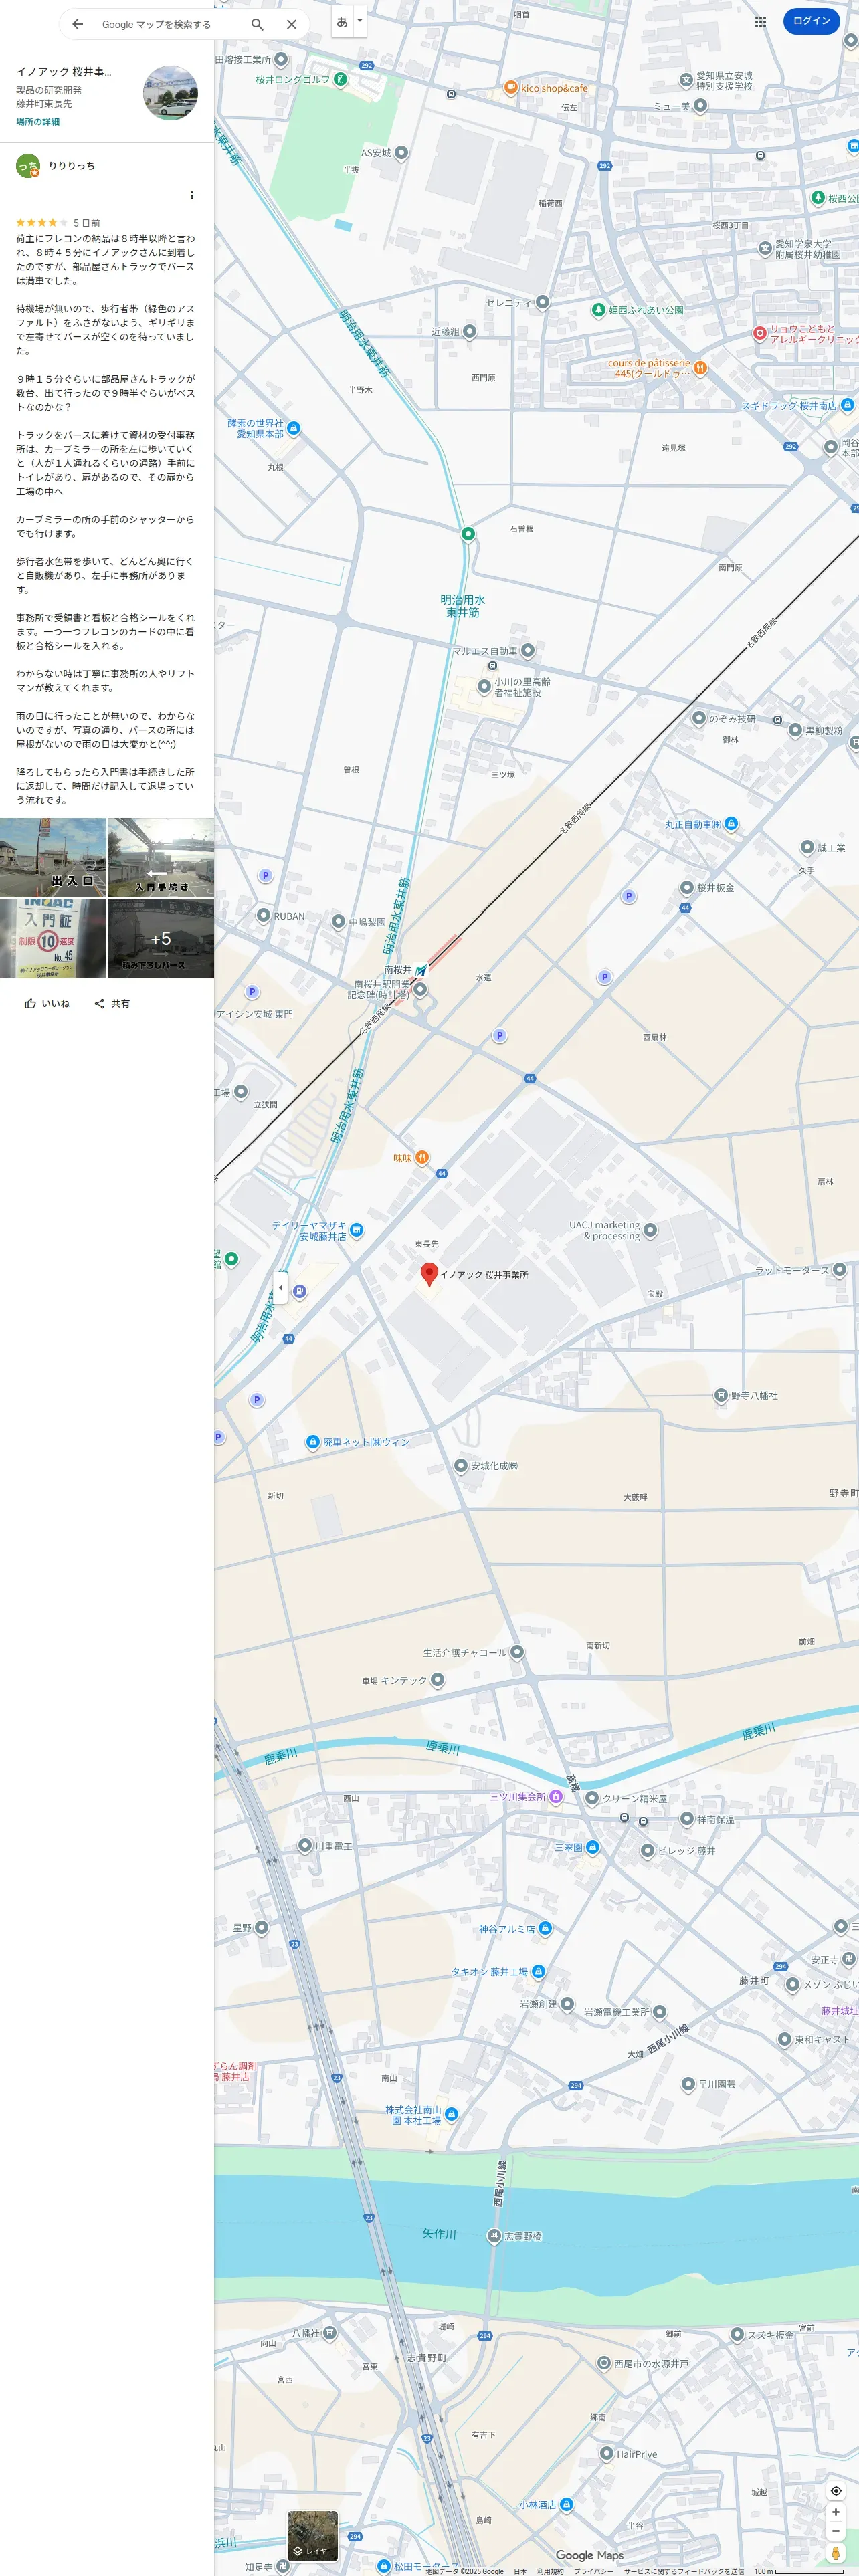Click the 姫西ふれあい公園 park marker

598,310
